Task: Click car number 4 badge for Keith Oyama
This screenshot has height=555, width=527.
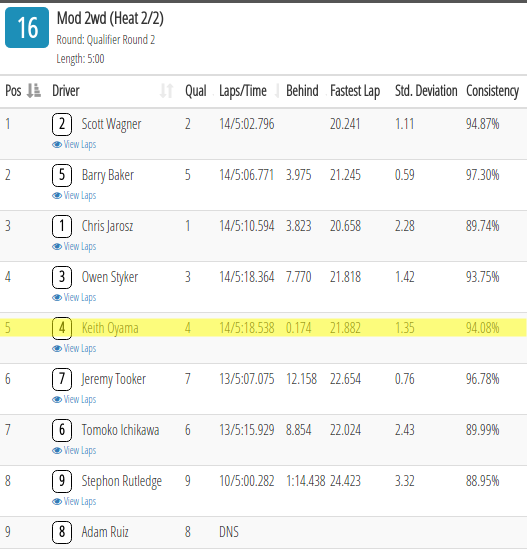Action: click(x=62, y=328)
